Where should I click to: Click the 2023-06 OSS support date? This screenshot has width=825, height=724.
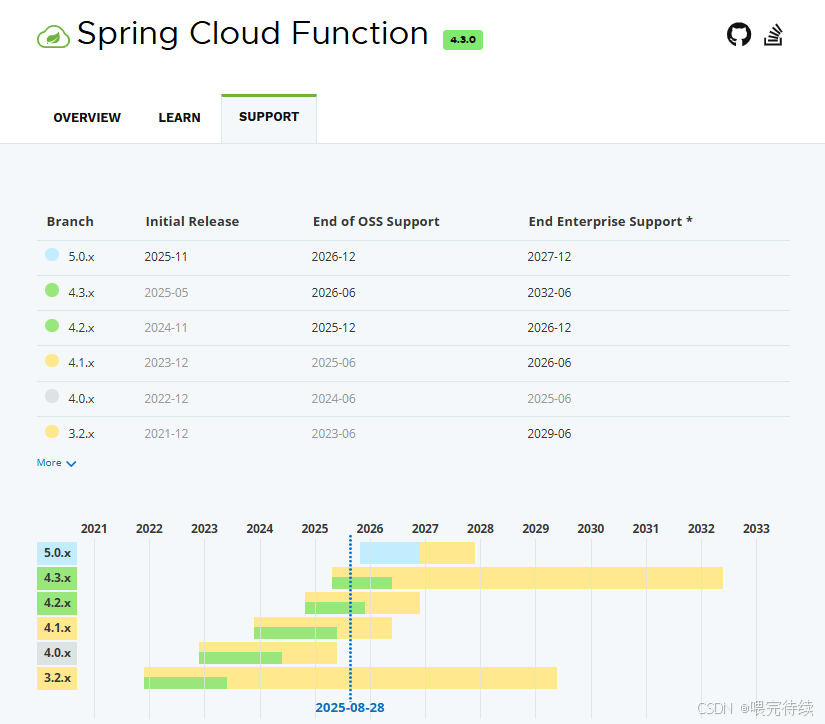[334, 434]
